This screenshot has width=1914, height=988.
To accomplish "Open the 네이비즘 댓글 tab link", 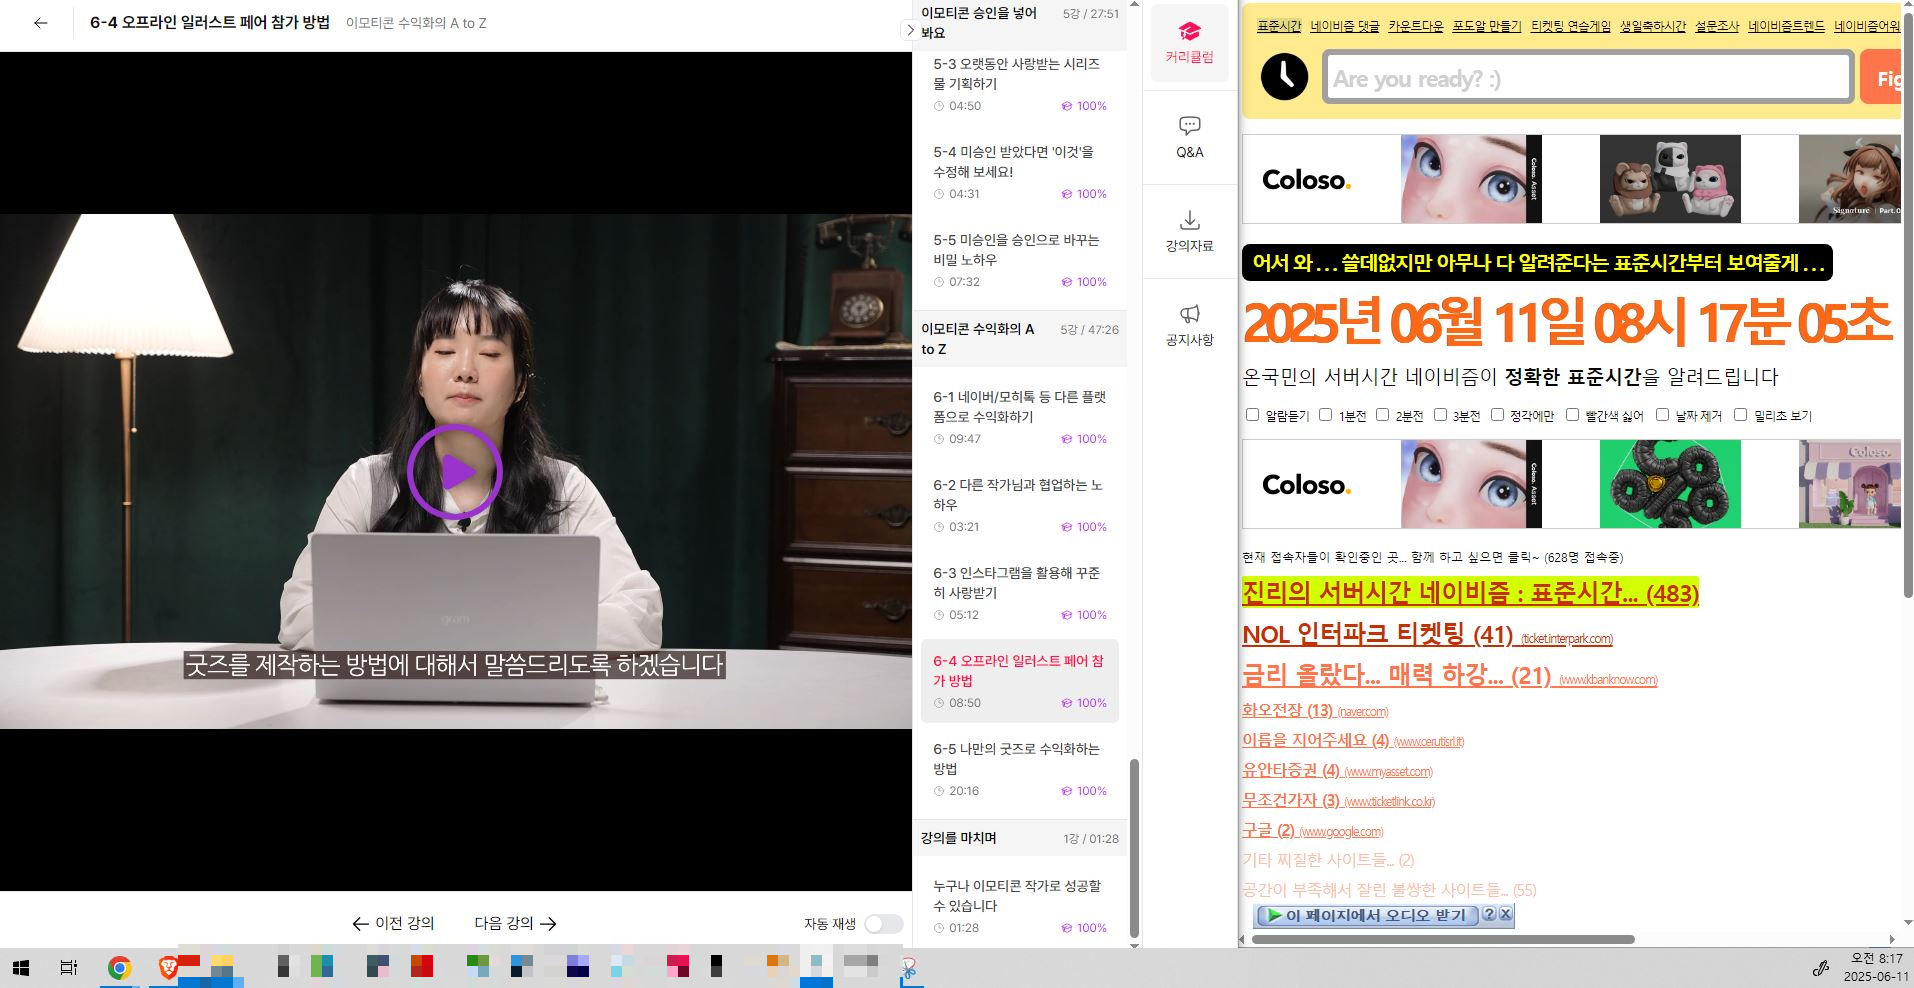I will [x=1345, y=26].
